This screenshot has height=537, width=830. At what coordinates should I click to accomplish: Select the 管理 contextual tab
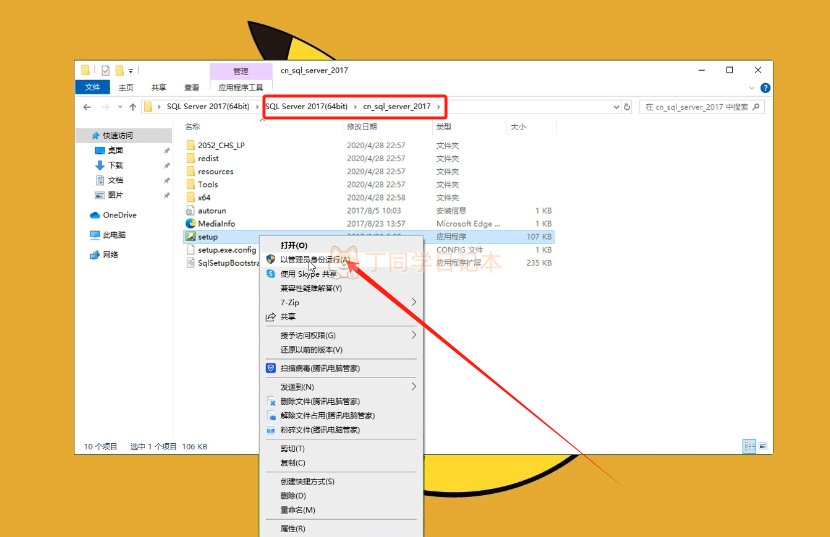(x=241, y=71)
